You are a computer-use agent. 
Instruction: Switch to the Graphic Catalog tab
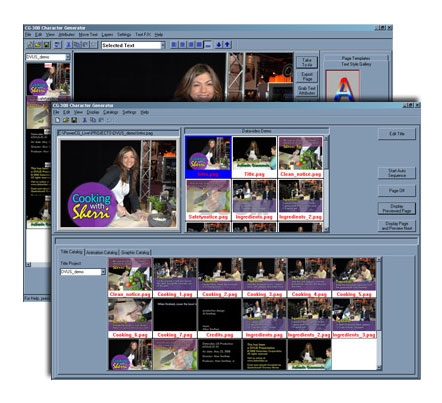click(x=135, y=252)
